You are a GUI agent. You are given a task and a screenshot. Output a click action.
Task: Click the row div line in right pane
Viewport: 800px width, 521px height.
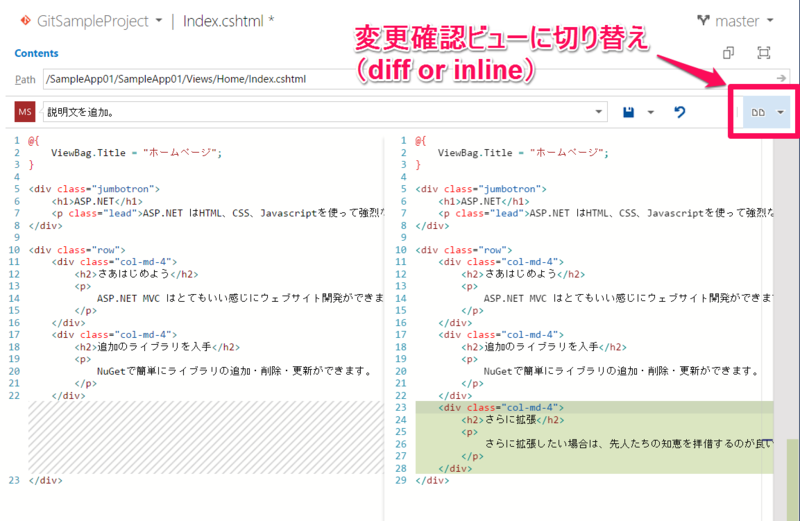(464, 250)
